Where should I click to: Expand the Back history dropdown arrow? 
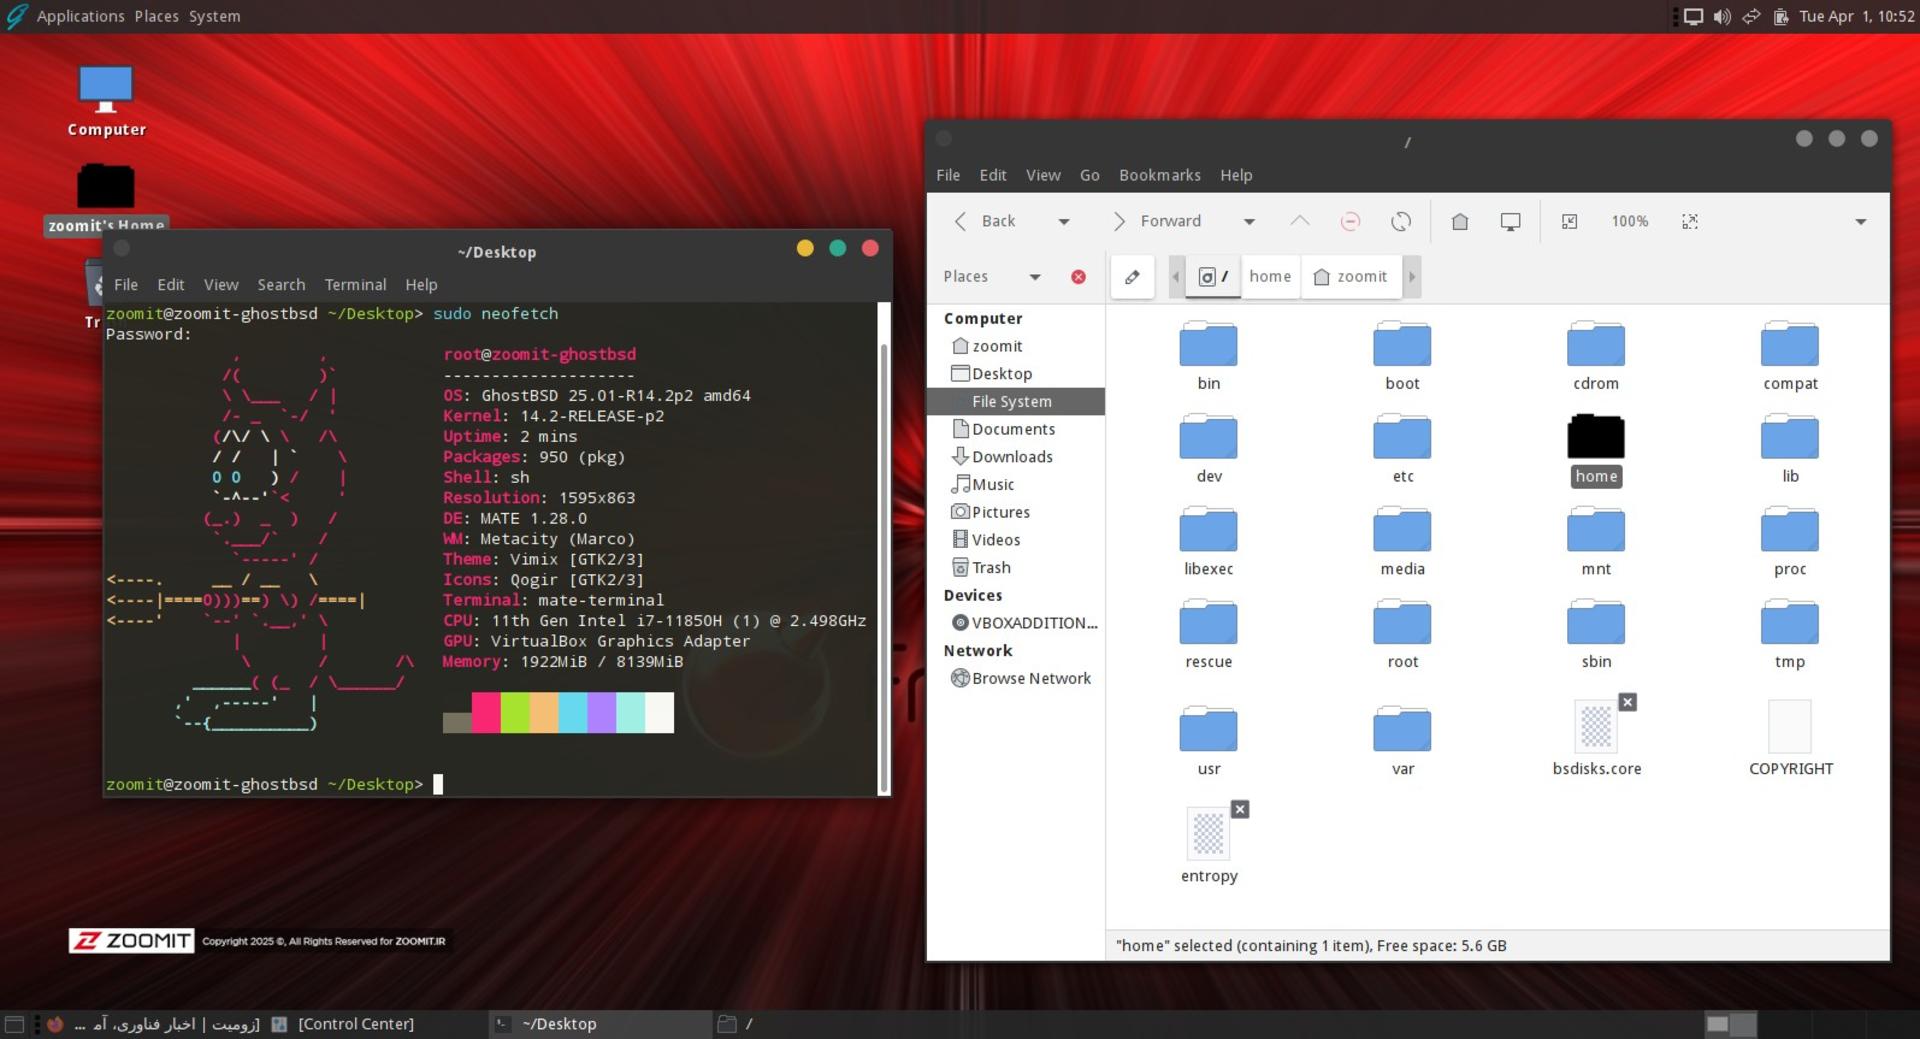(1064, 222)
